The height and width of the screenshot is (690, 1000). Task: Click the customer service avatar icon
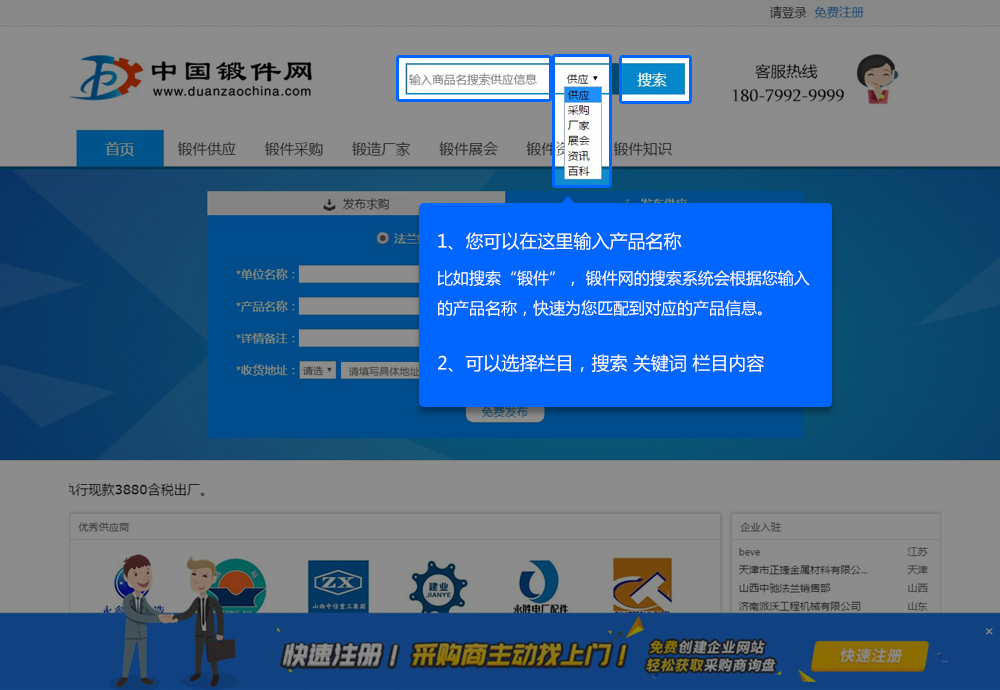pos(876,79)
